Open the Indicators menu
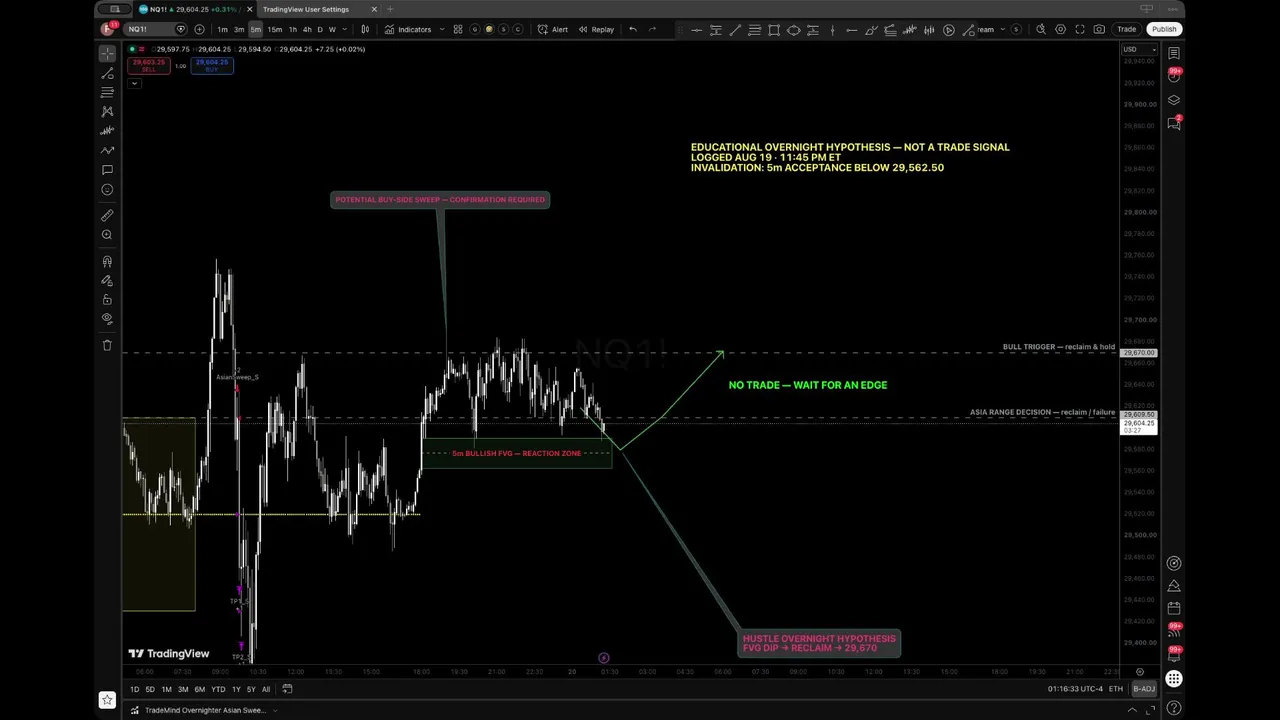Image resolution: width=1280 pixels, height=720 pixels. point(408,29)
